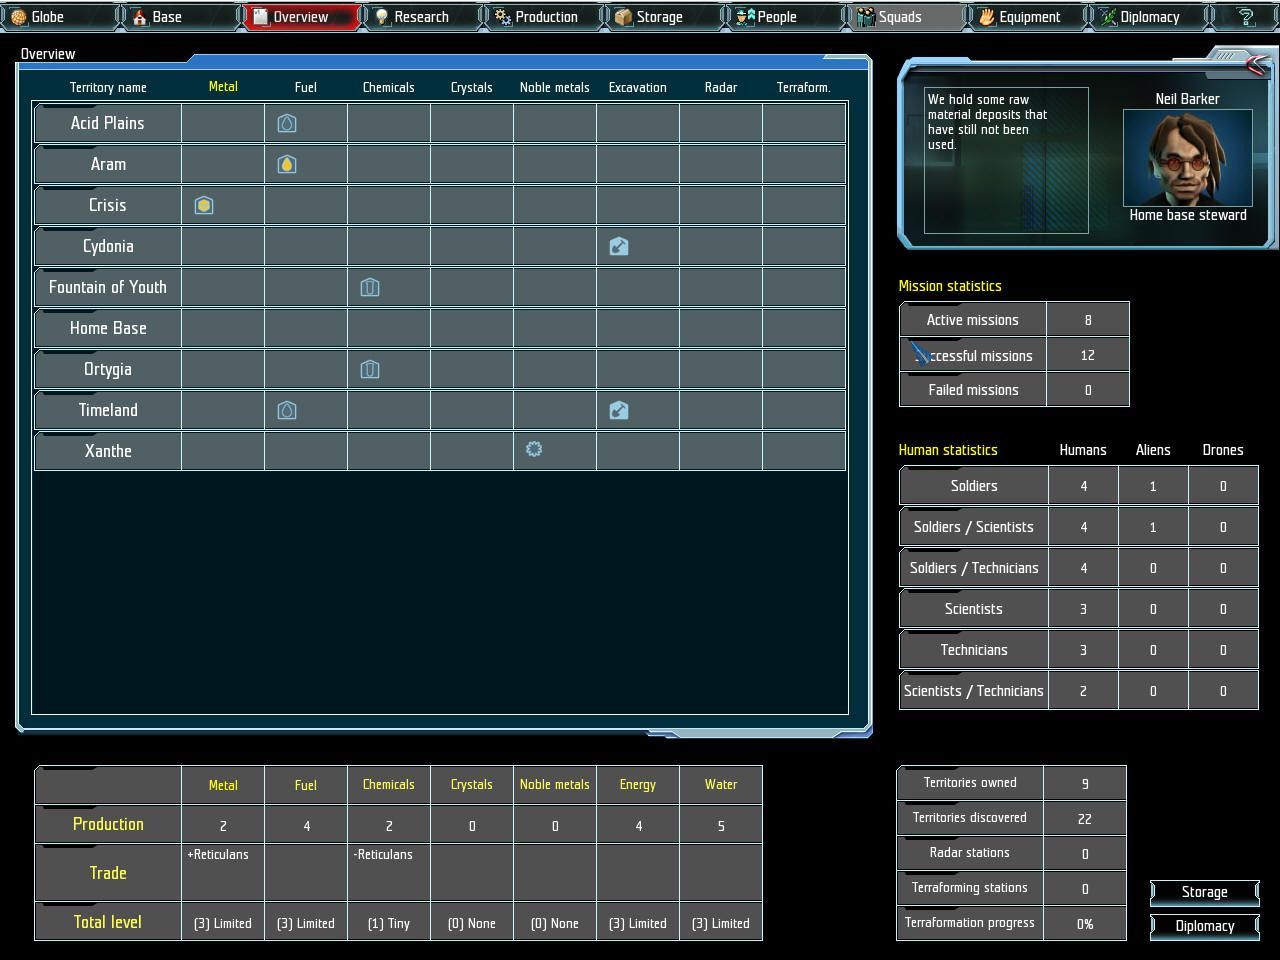The width and height of the screenshot is (1280, 960).
Task: Select the Home Base territory row
Action: pos(108,329)
